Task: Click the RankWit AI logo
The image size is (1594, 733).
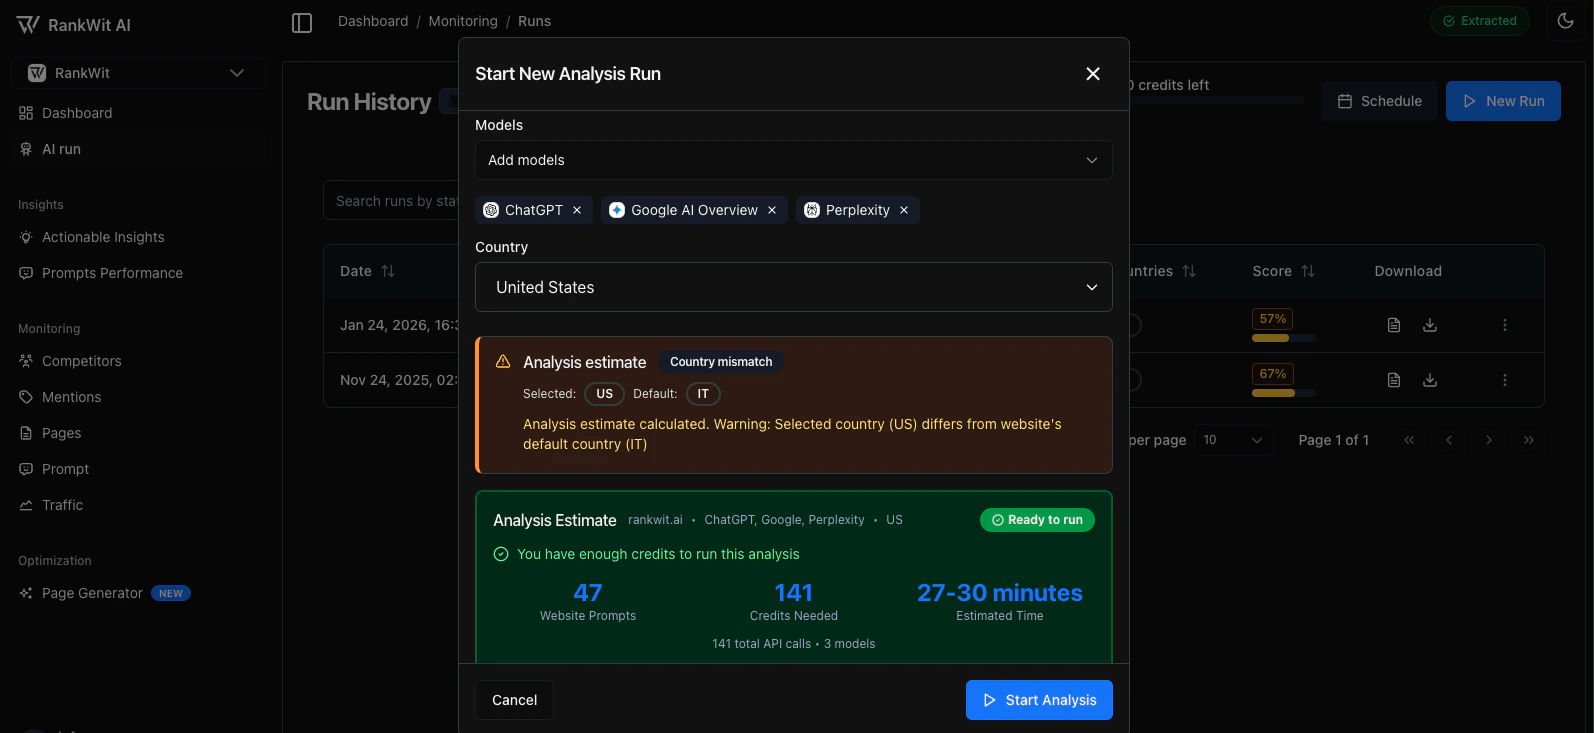Action: pyautogui.click(x=74, y=25)
